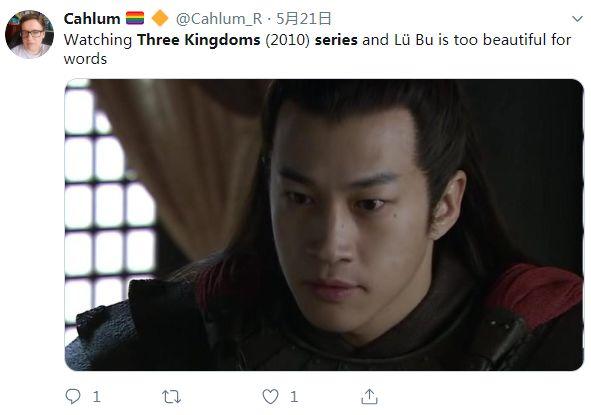Retweet this post using the retweet icon
Screen dimensions: 591x415
[x=171, y=397]
